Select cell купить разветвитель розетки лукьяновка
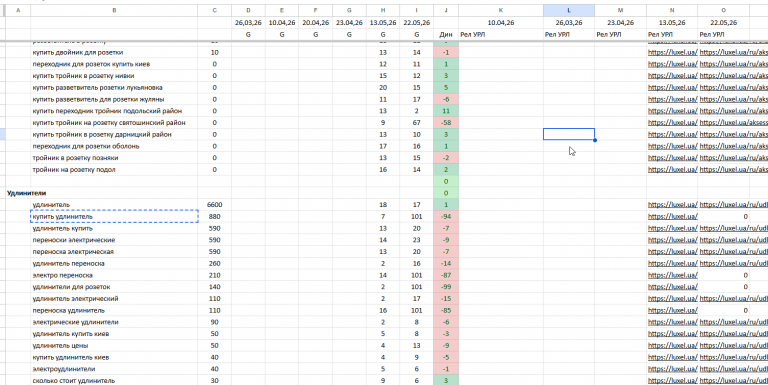The image size is (768, 385). coord(114,88)
